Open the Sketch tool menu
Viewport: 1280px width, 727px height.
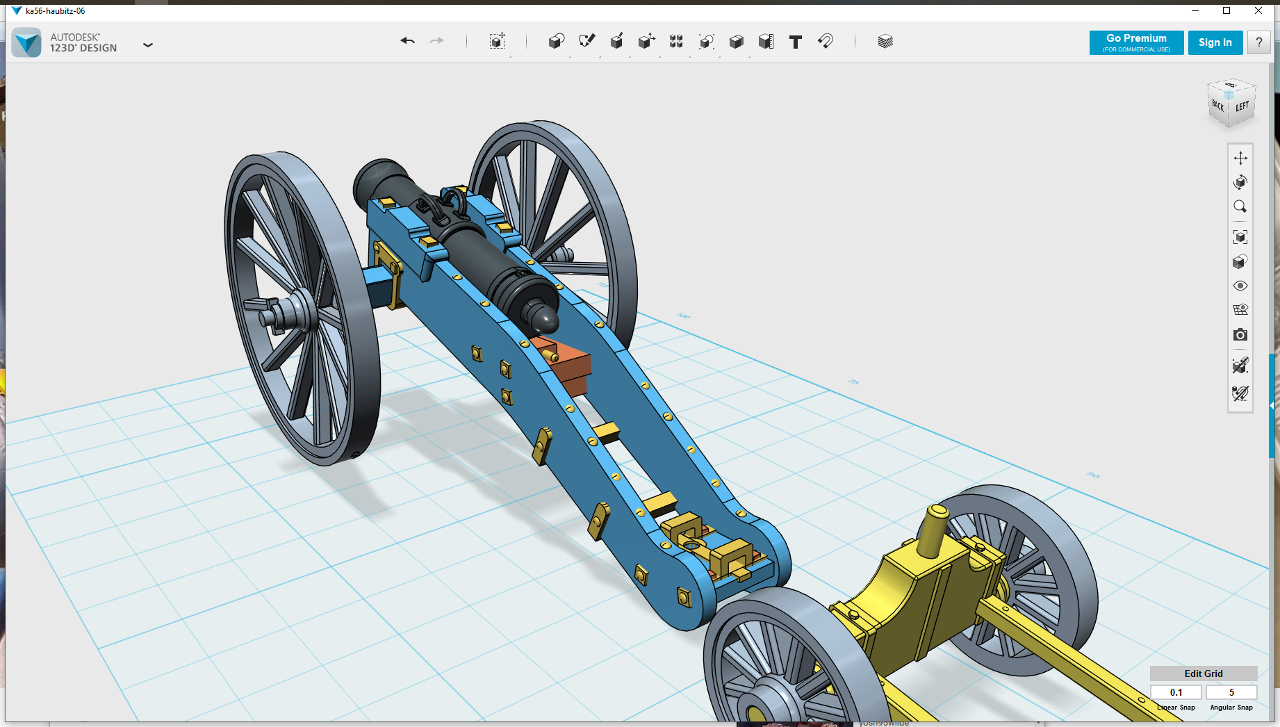[x=587, y=42]
